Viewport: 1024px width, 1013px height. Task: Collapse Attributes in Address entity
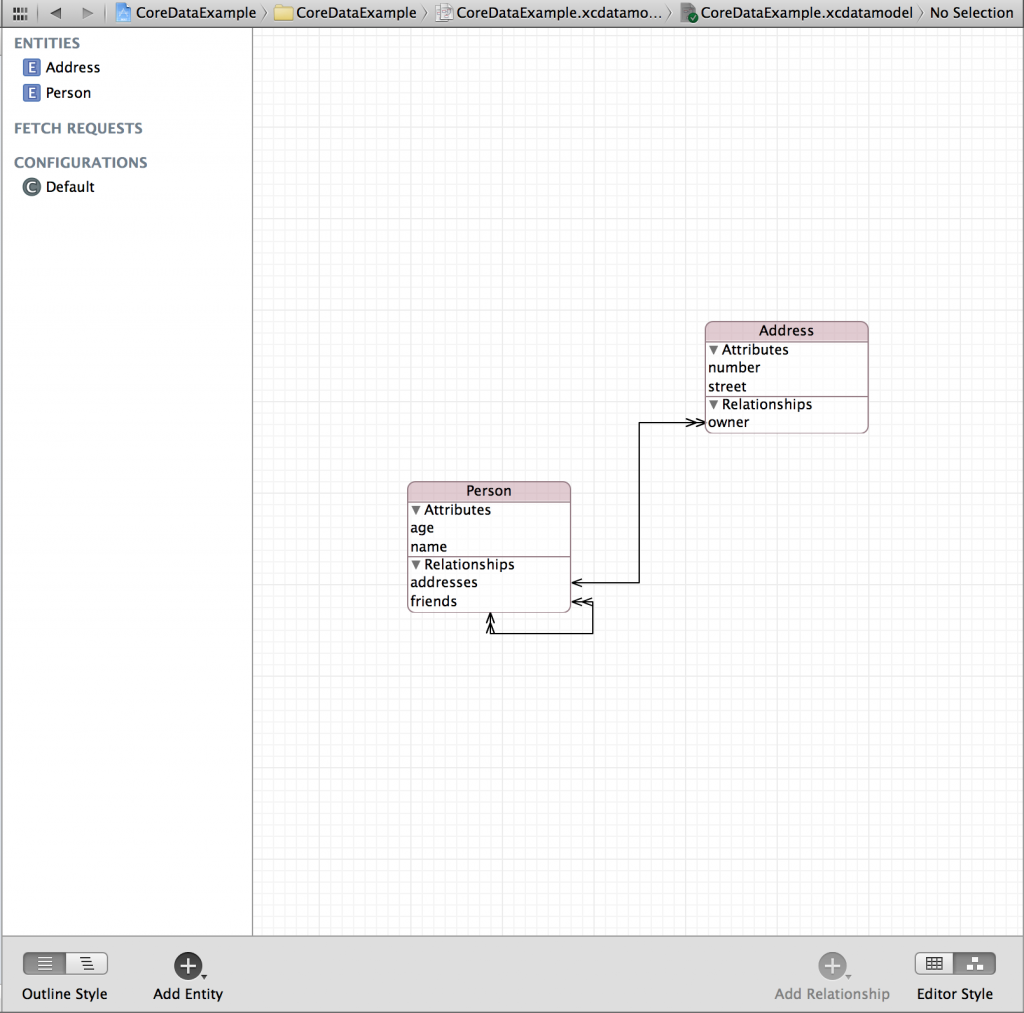coord(714,350)
